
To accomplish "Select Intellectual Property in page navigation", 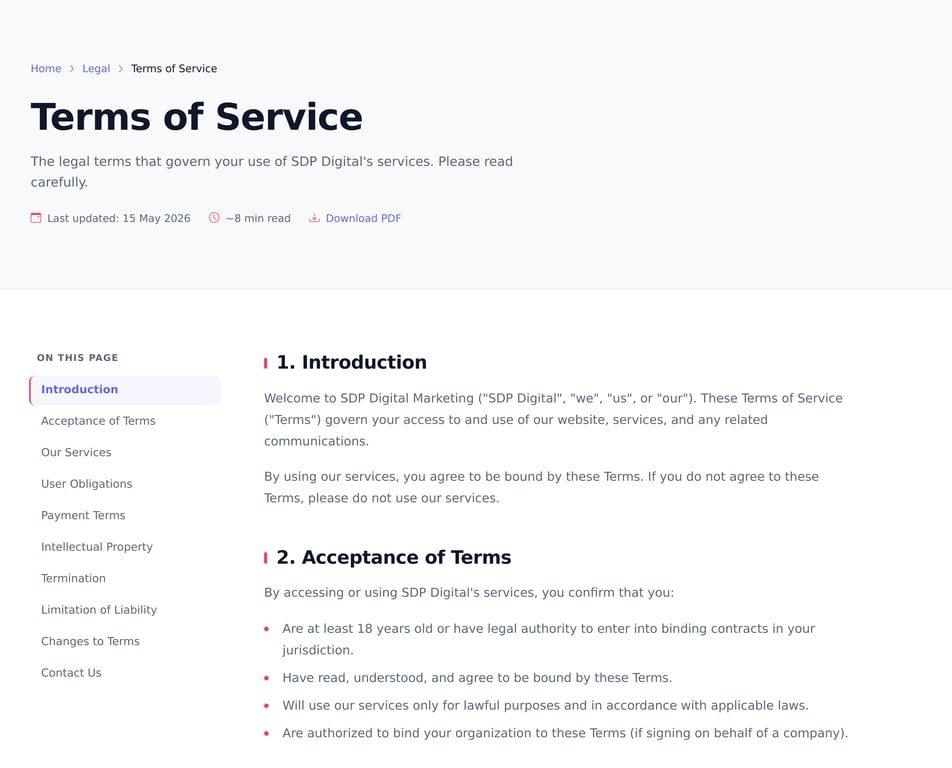I will 97,547.
